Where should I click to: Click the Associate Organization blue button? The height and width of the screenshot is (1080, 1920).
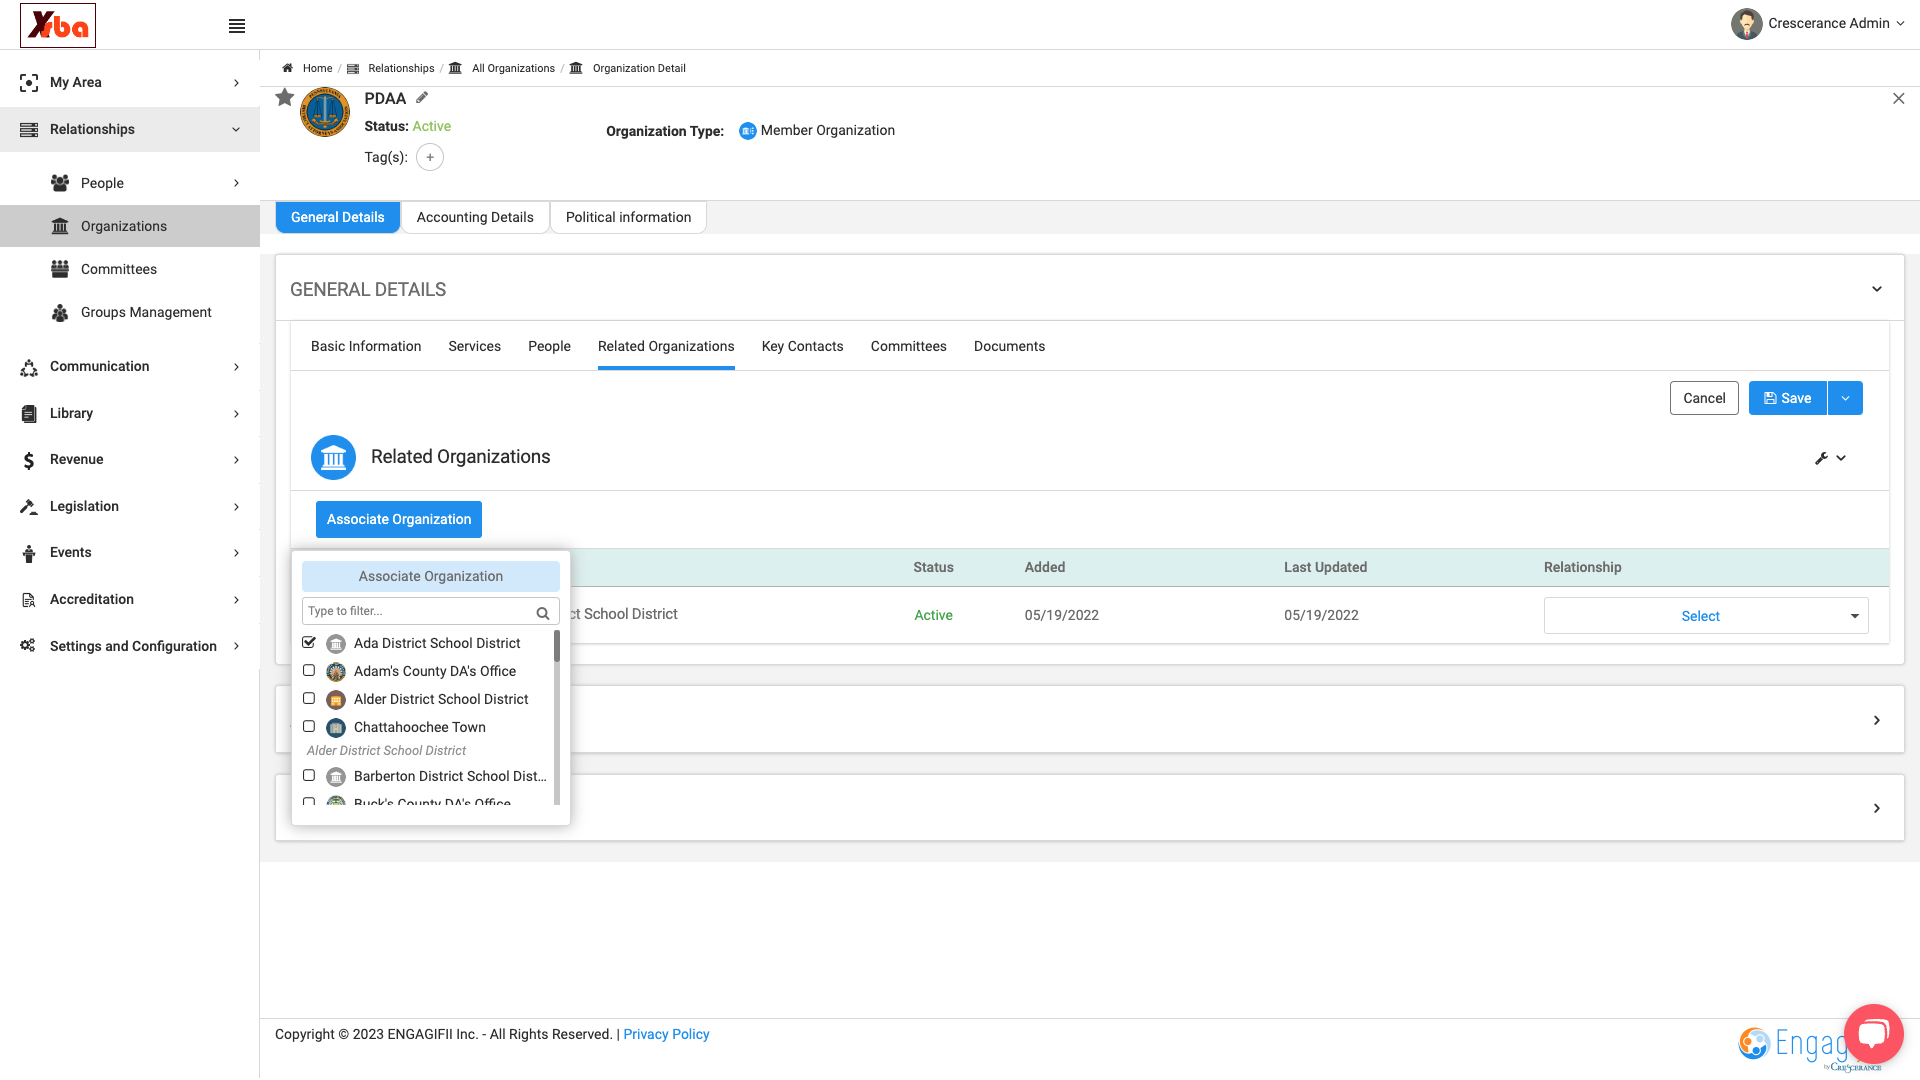pos(399,519)
